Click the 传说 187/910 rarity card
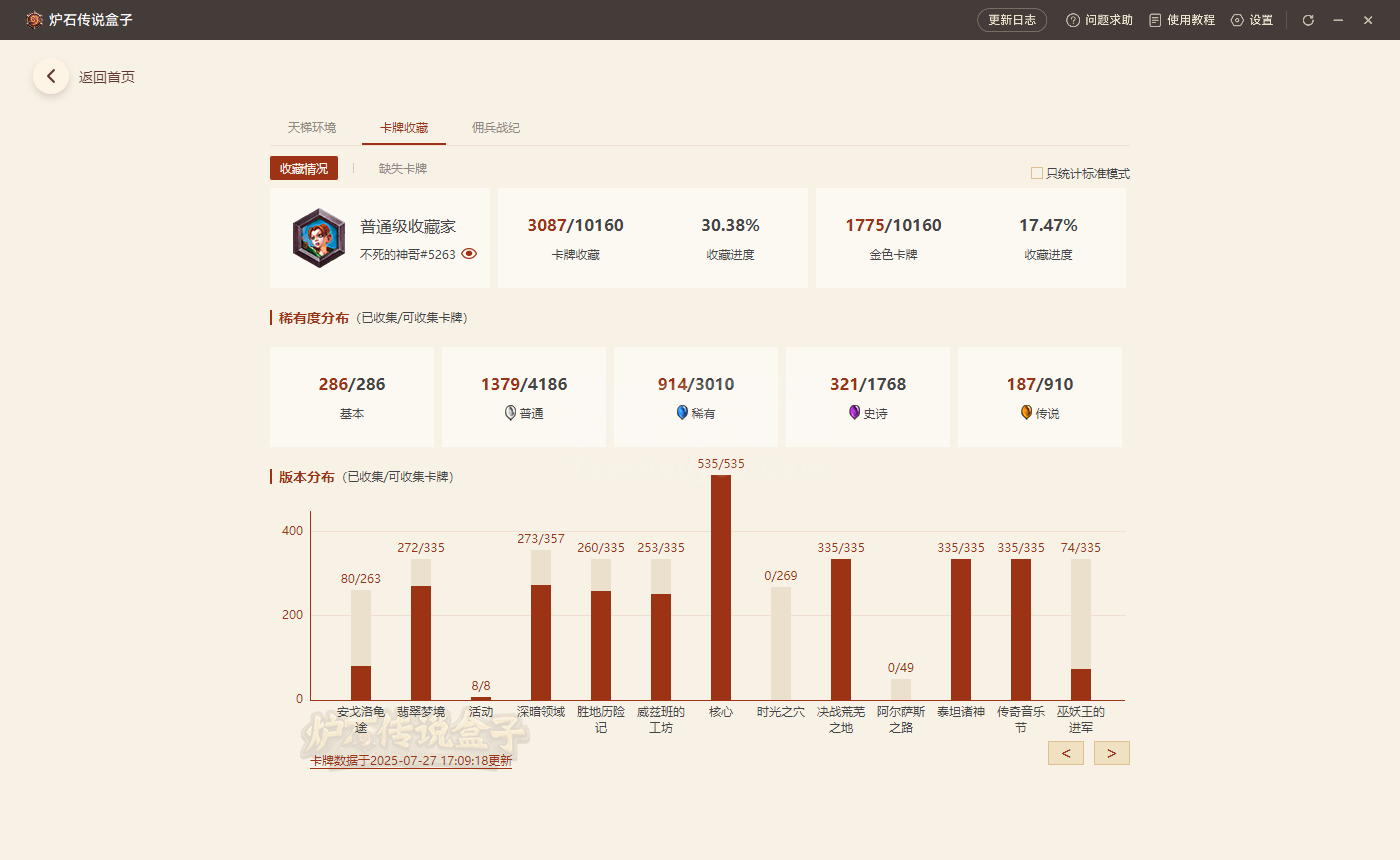The image size is (1400, 860). pyautogui.click(x=1040, y=397)
